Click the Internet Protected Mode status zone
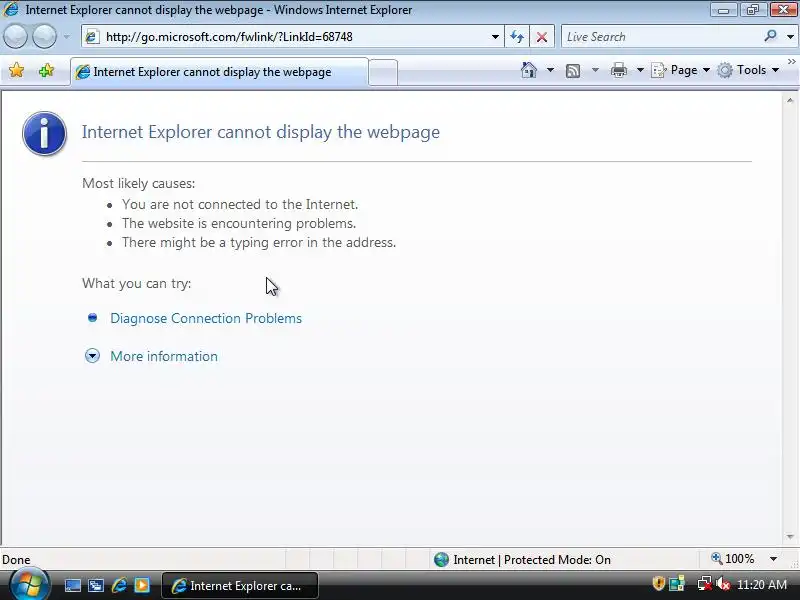This screenshot has height=600, width=800. (x=522, y=560)
